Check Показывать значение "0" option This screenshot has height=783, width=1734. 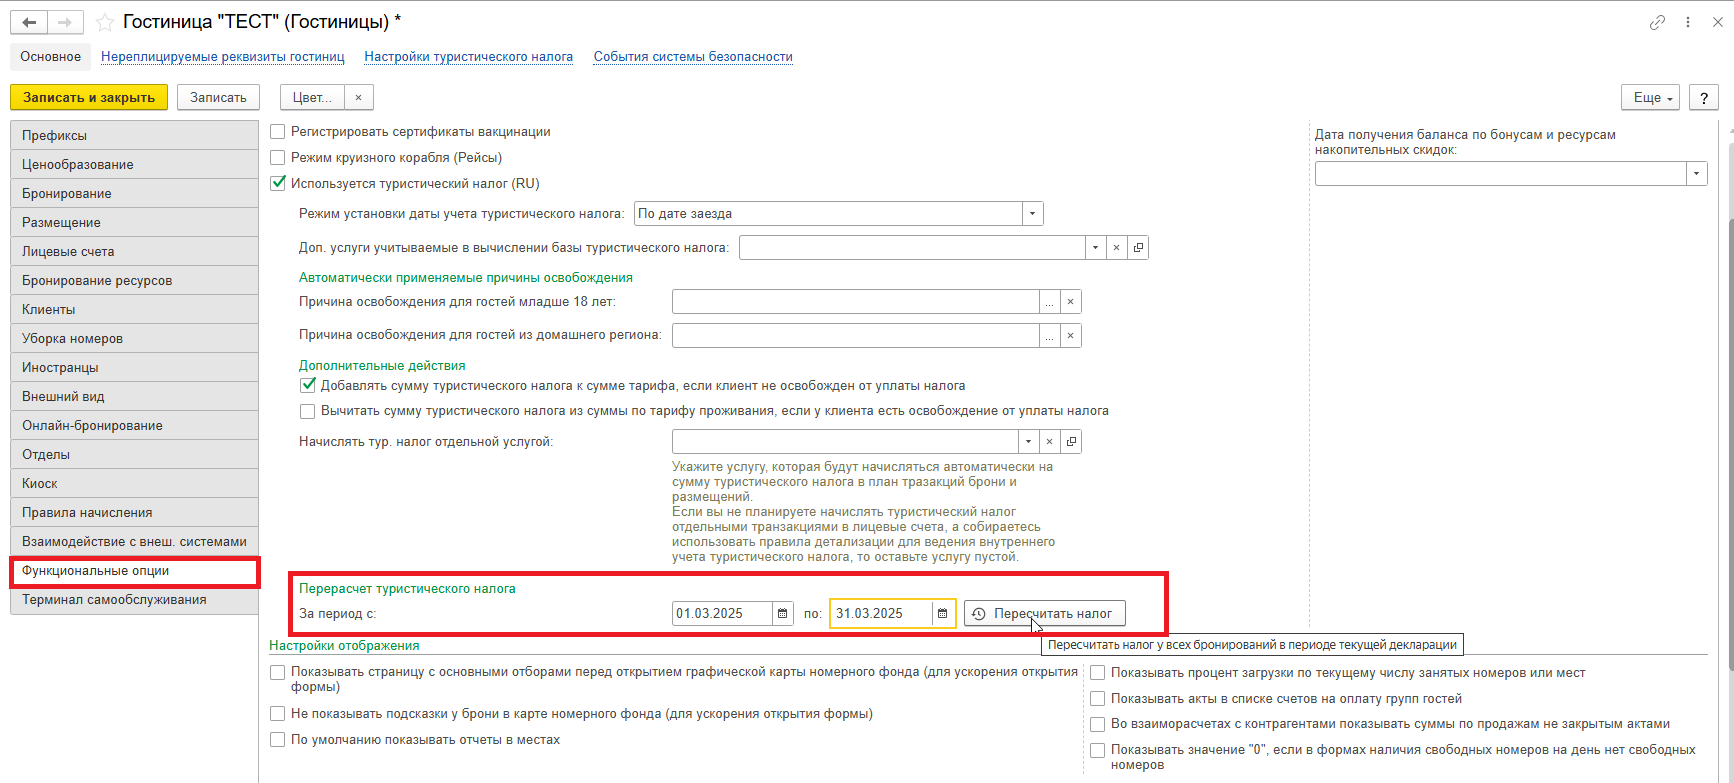tap(1098, 750)
